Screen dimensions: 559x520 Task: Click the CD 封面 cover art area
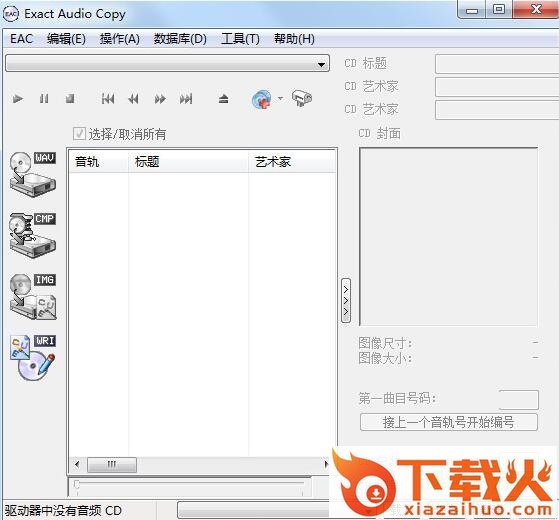(x=448, y=236)
